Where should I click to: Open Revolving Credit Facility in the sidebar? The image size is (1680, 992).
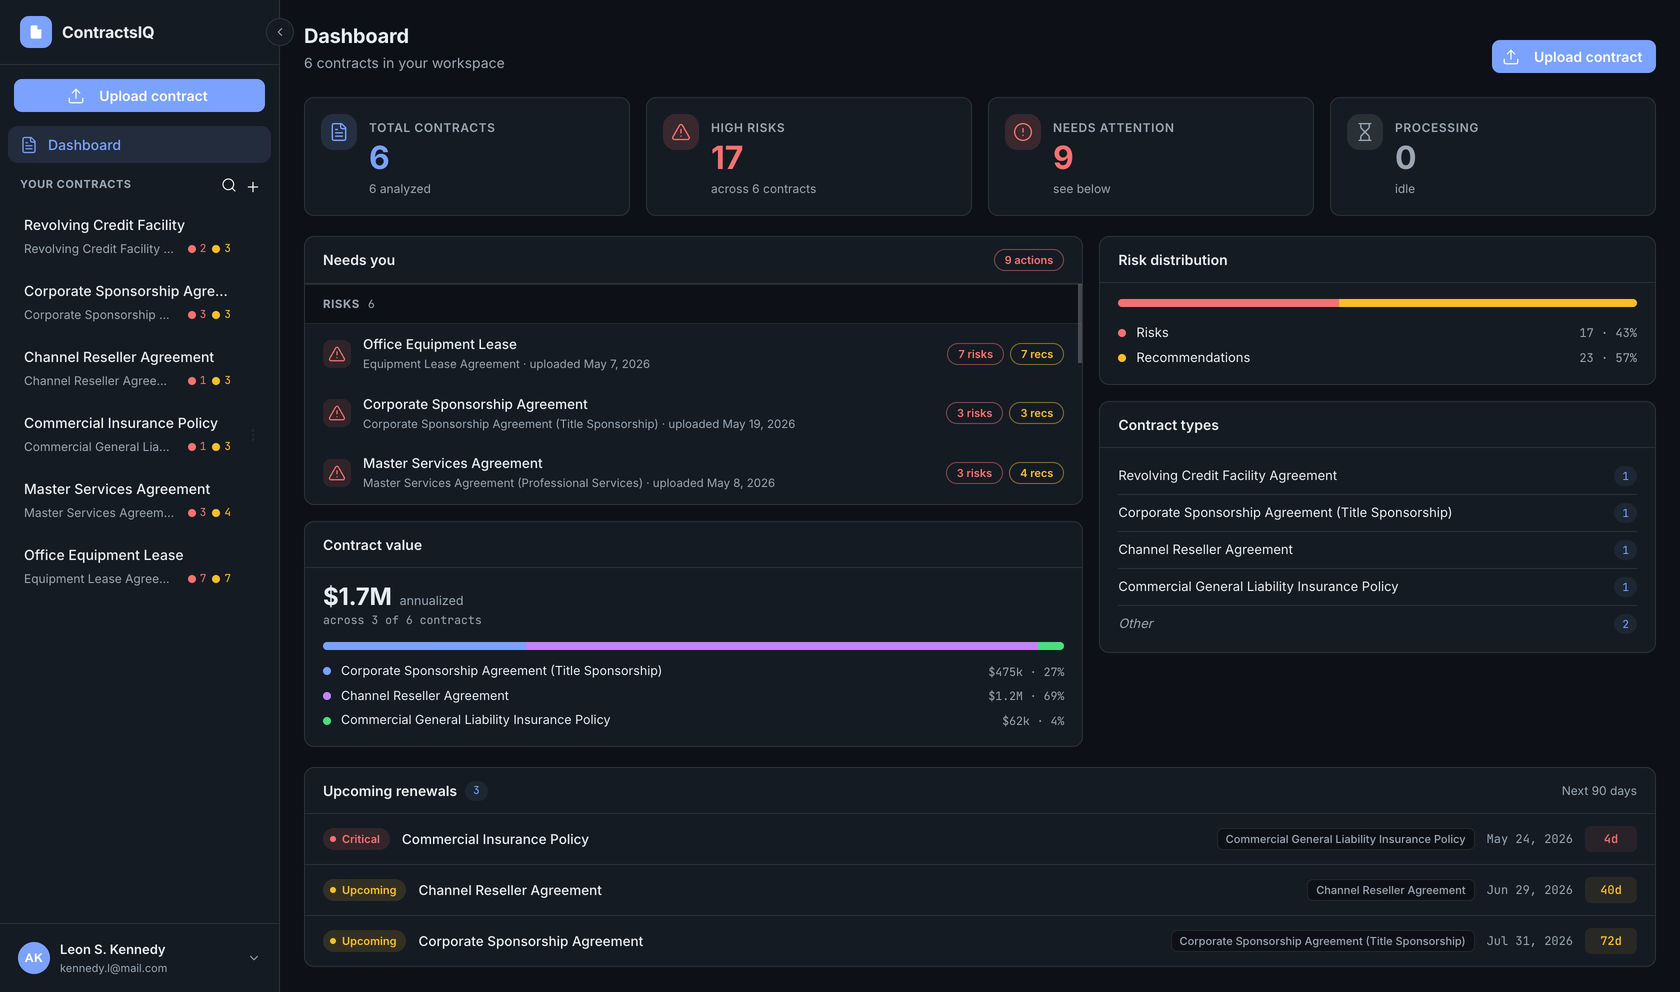point(139,237)
